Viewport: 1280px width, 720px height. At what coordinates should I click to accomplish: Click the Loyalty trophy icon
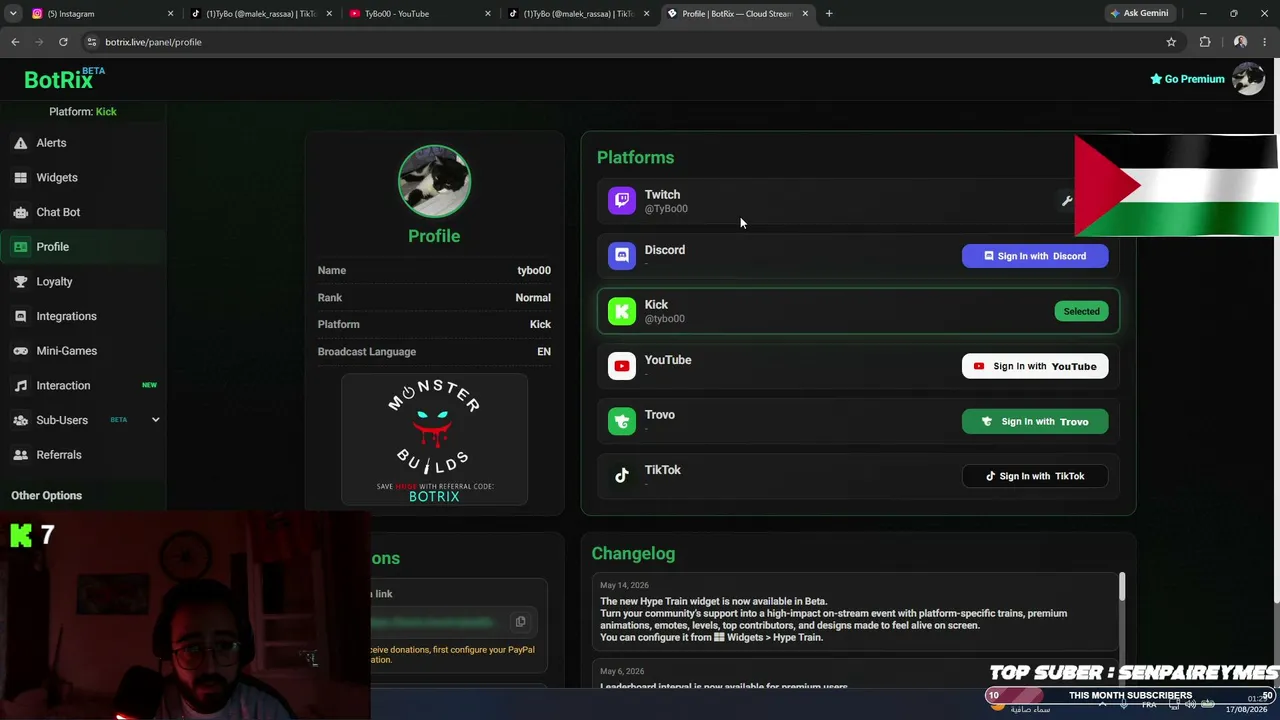[x=20, y=281]
